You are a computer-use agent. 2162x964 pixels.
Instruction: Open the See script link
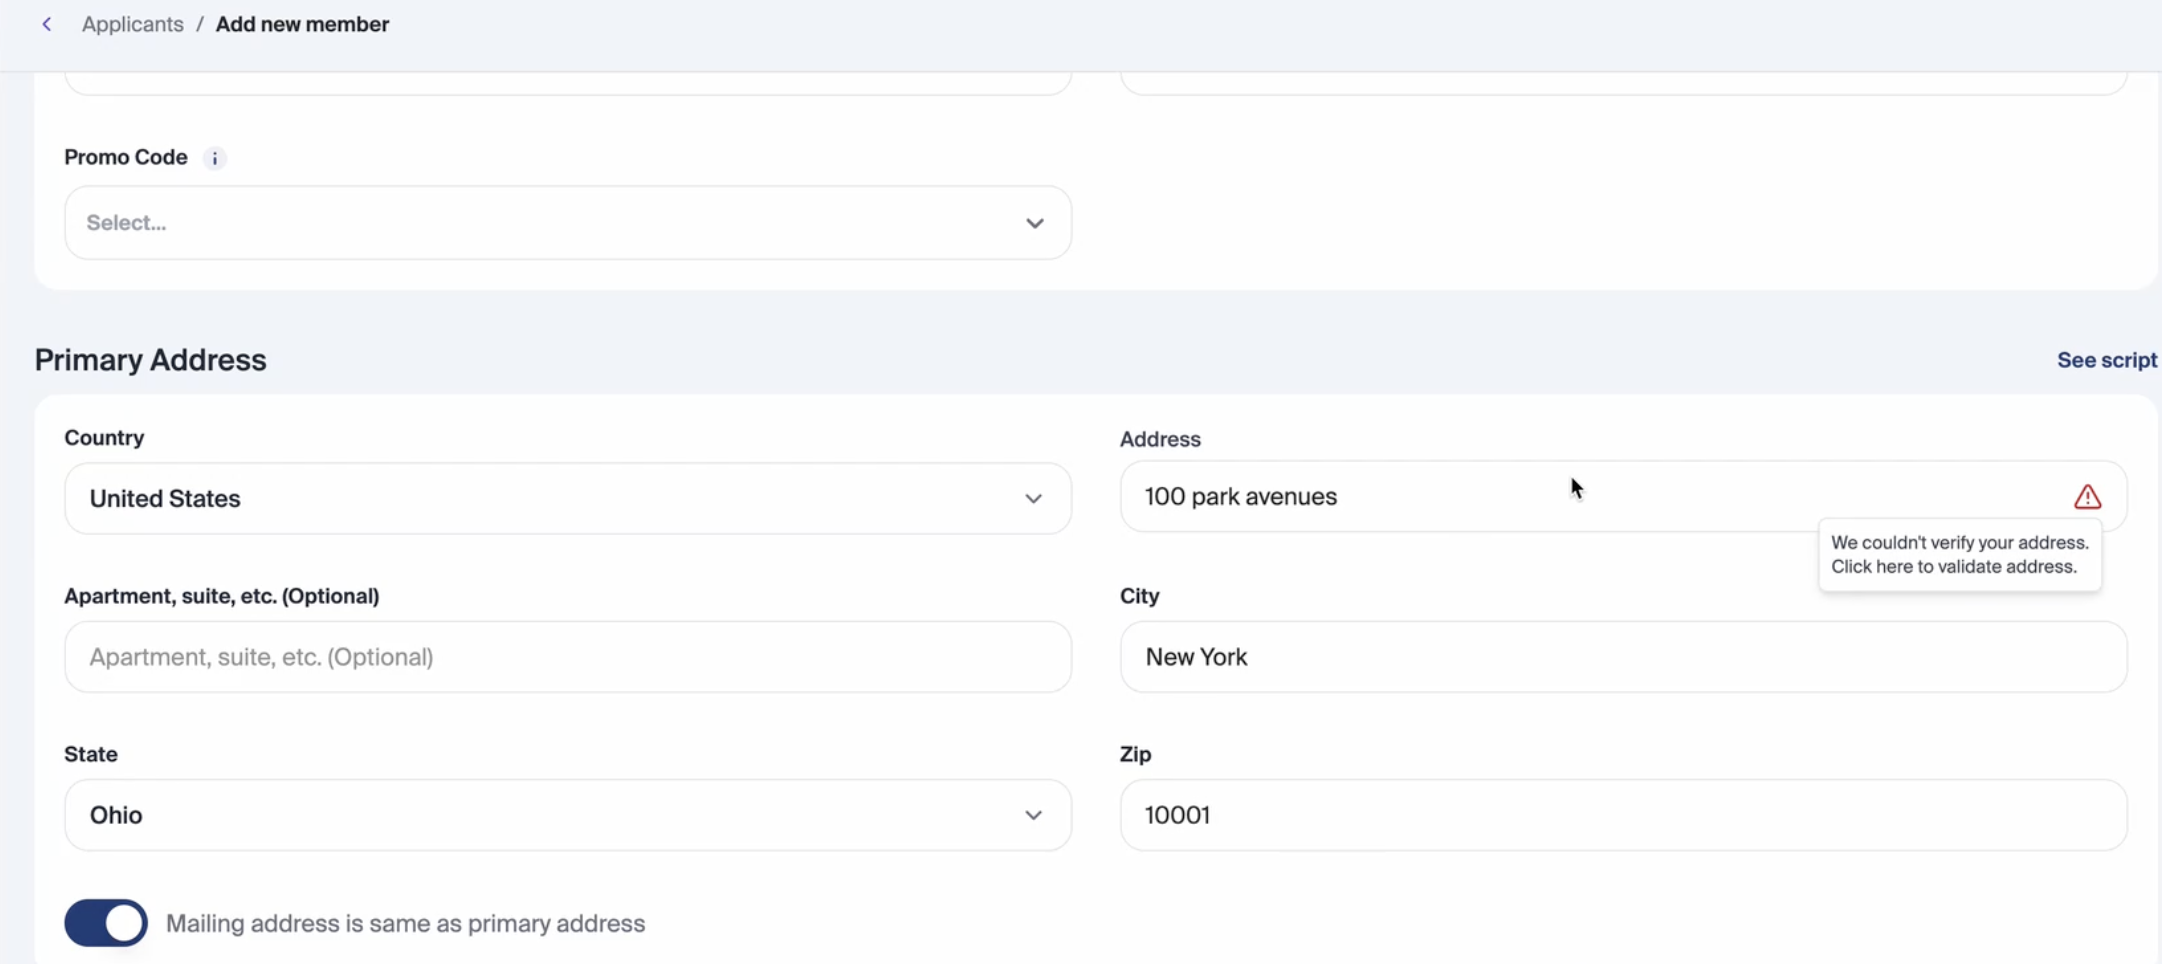tap(2106, 360)
